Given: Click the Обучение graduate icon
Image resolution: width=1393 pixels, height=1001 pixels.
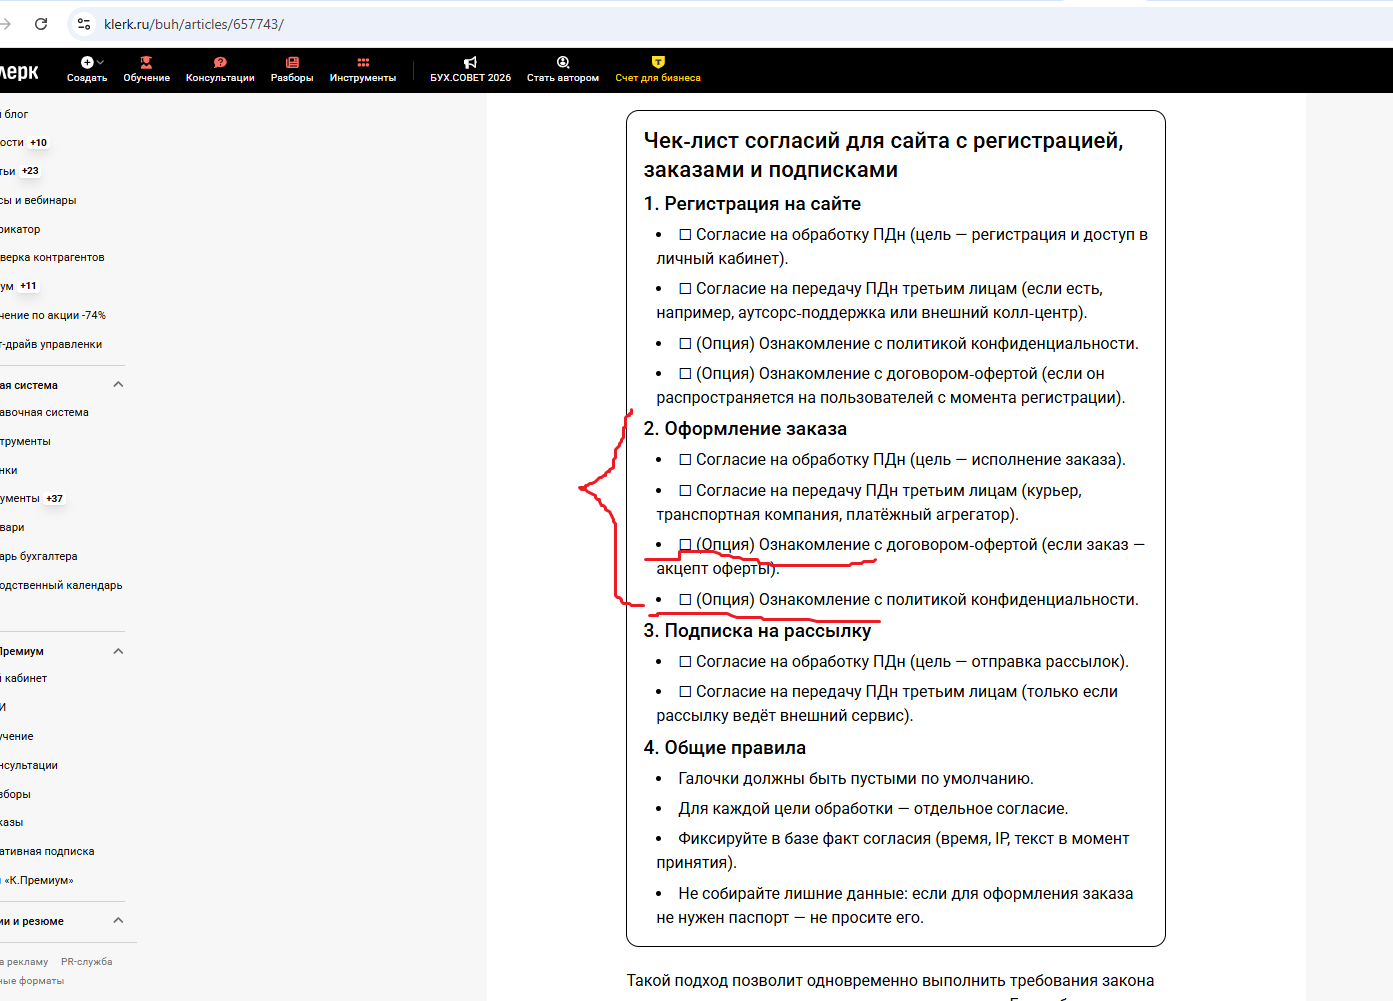Looking at the screenshot, I should click(146, 63).
